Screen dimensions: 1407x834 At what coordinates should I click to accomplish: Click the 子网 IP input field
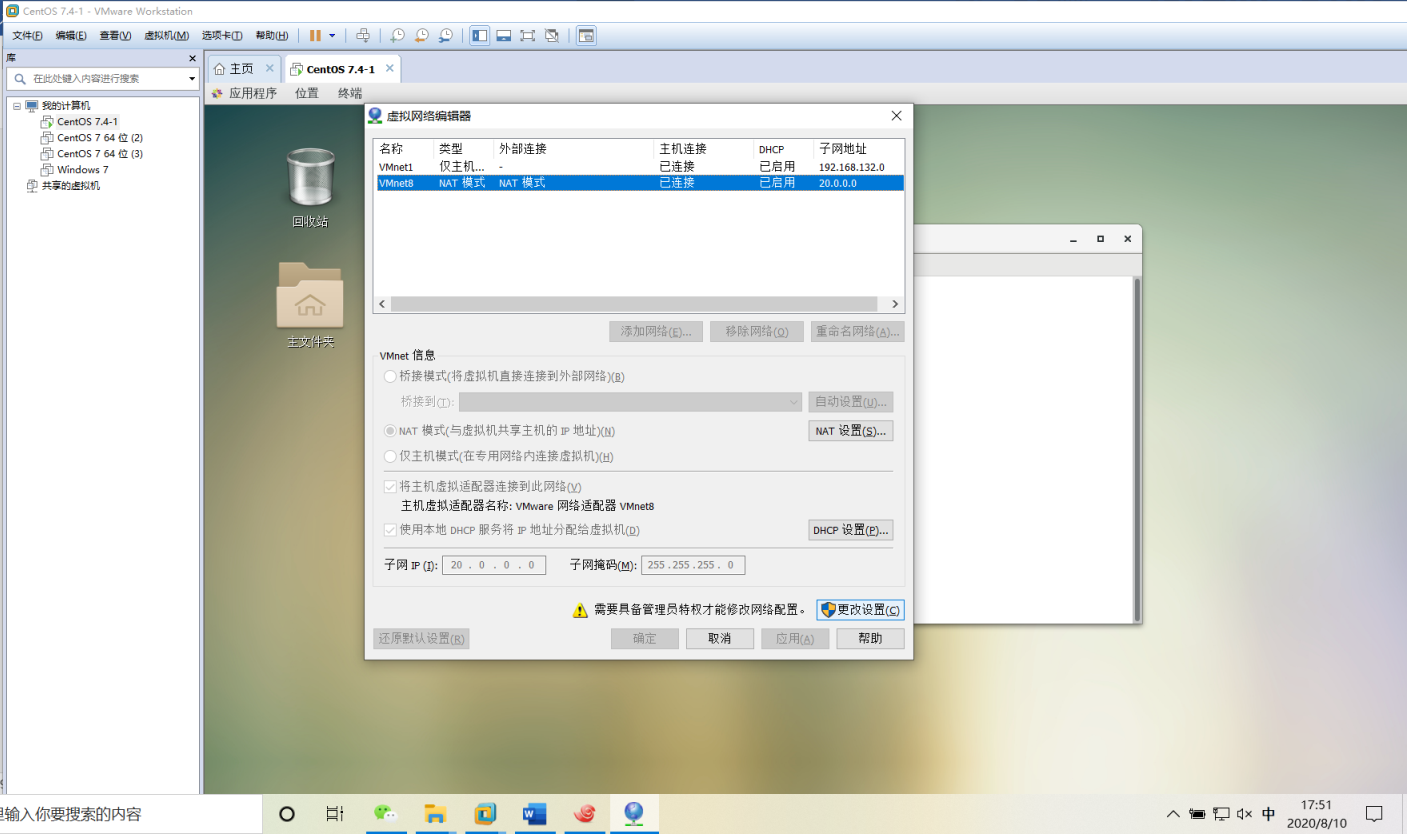[494, 565]
